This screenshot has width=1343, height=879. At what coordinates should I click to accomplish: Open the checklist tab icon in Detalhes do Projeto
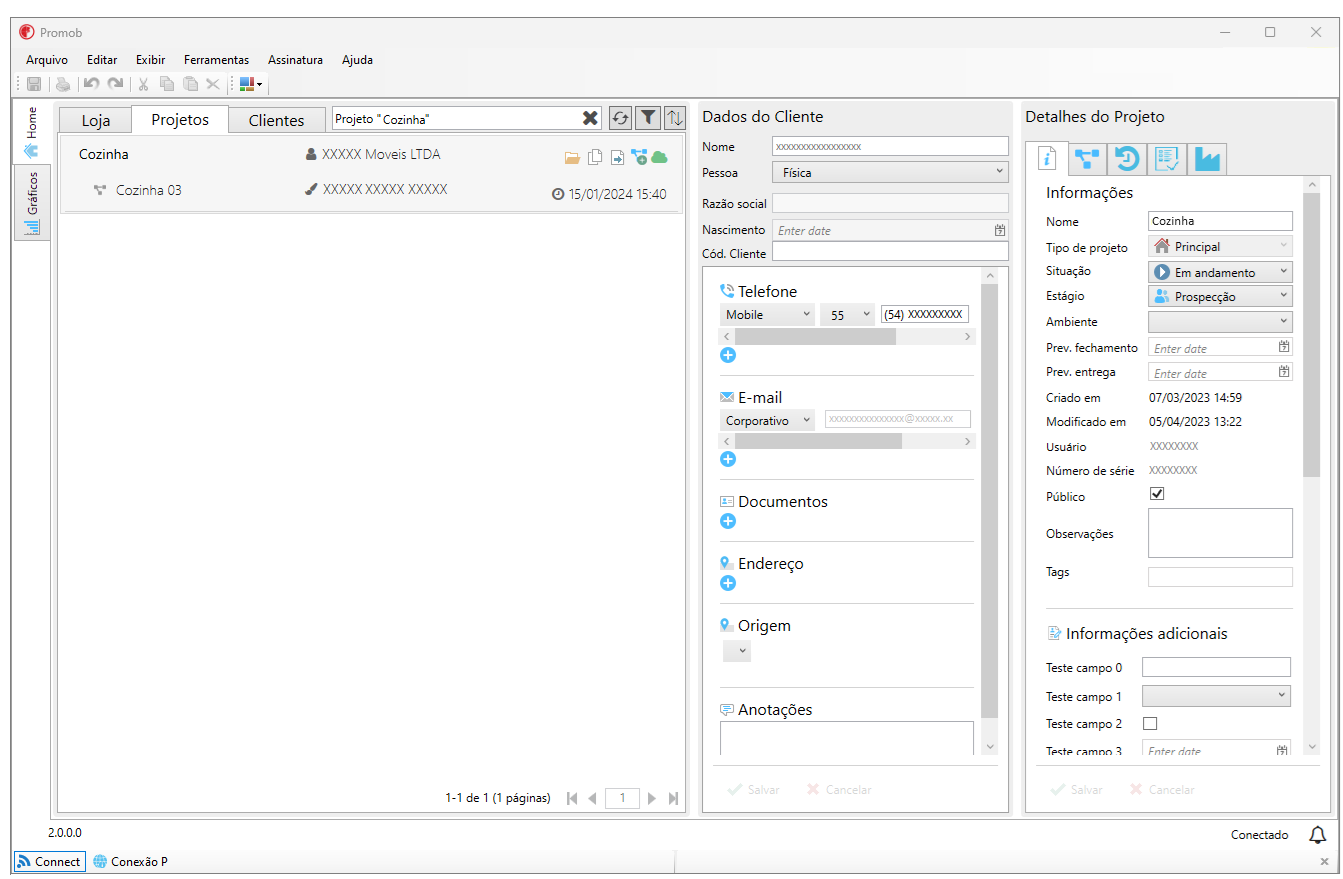(x=1167, y=159)
